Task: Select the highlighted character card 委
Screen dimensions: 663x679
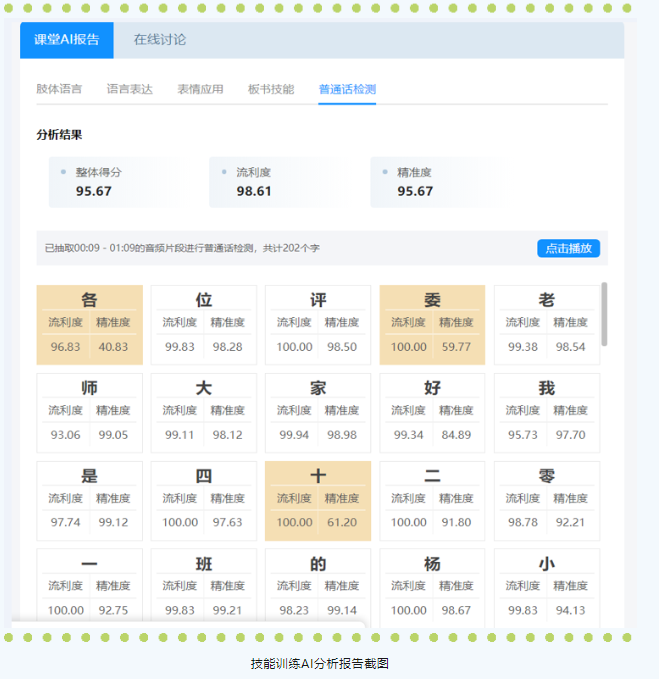Action: (x=432, y=325)
